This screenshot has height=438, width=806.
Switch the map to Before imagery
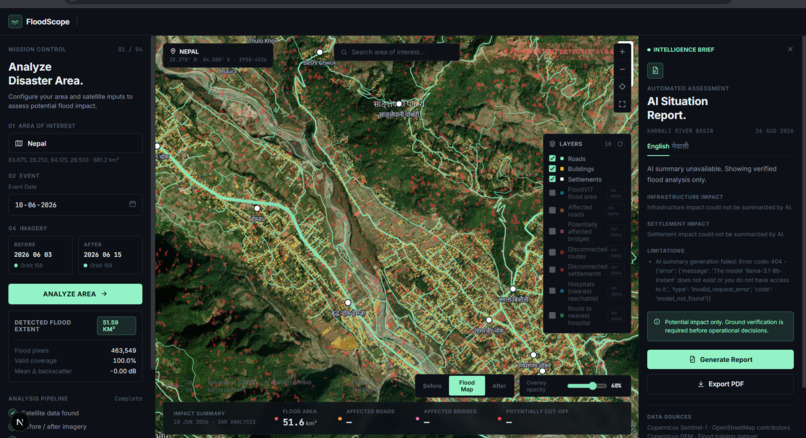pyautogui.click(x=432, y=386)
